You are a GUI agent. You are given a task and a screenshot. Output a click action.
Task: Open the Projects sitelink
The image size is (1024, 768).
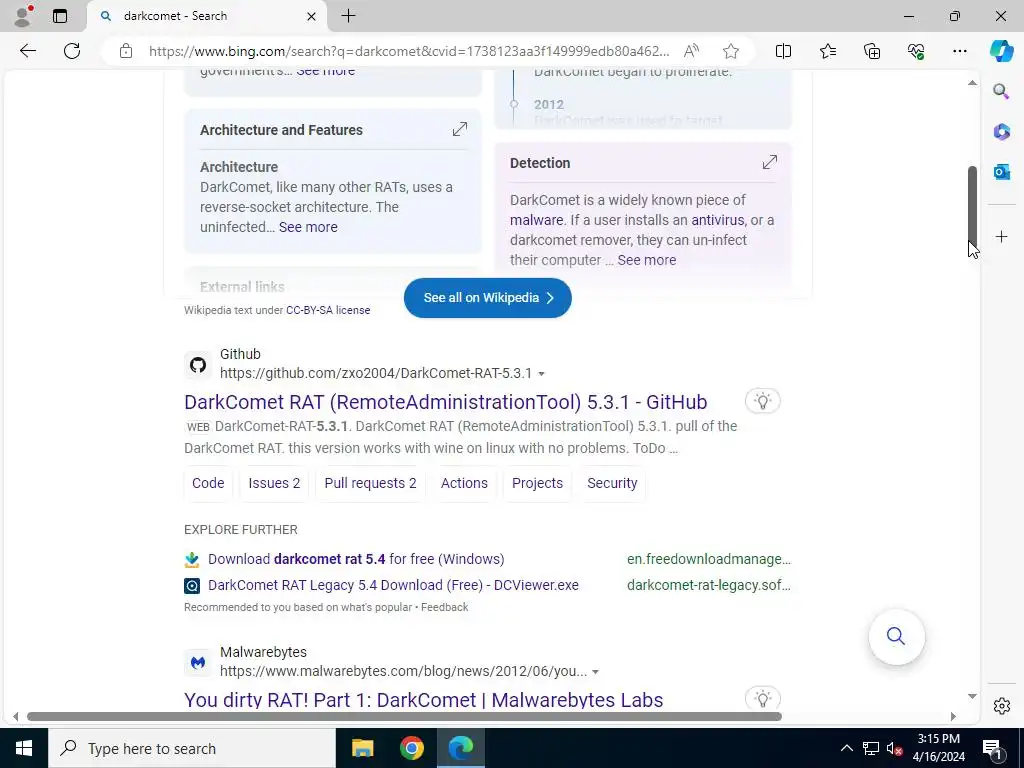[537, 483]
